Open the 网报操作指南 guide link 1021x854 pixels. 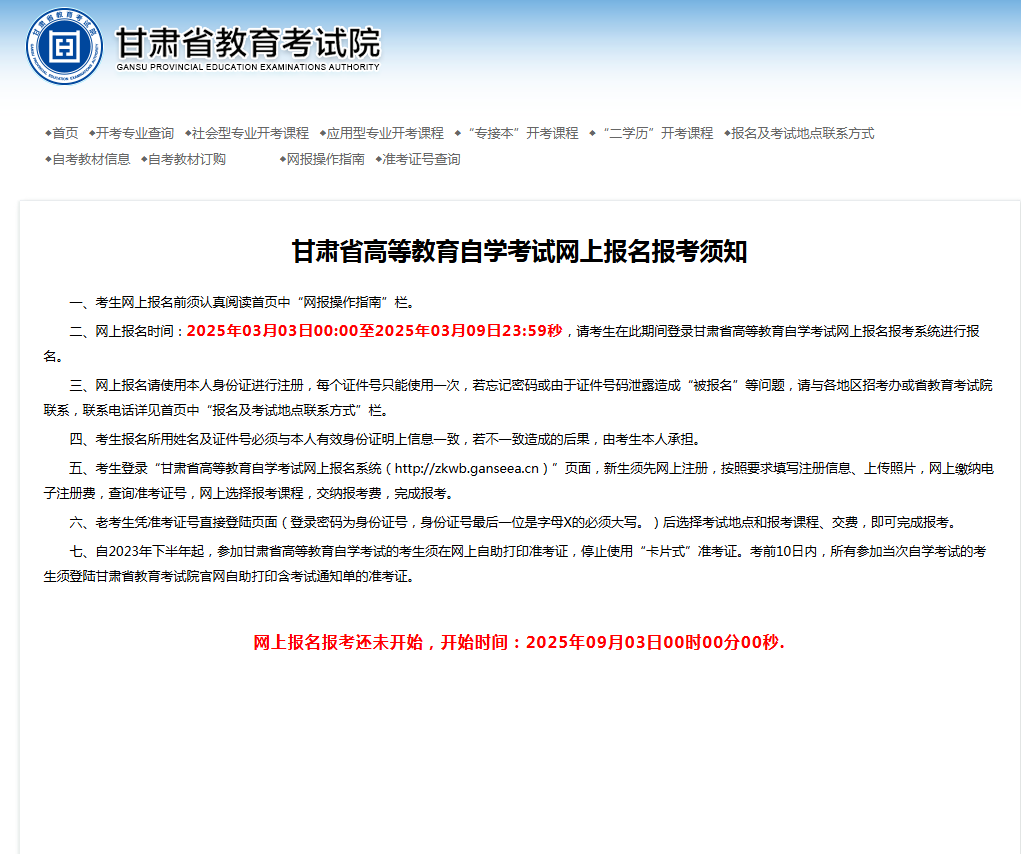click(x=325, y=159)
